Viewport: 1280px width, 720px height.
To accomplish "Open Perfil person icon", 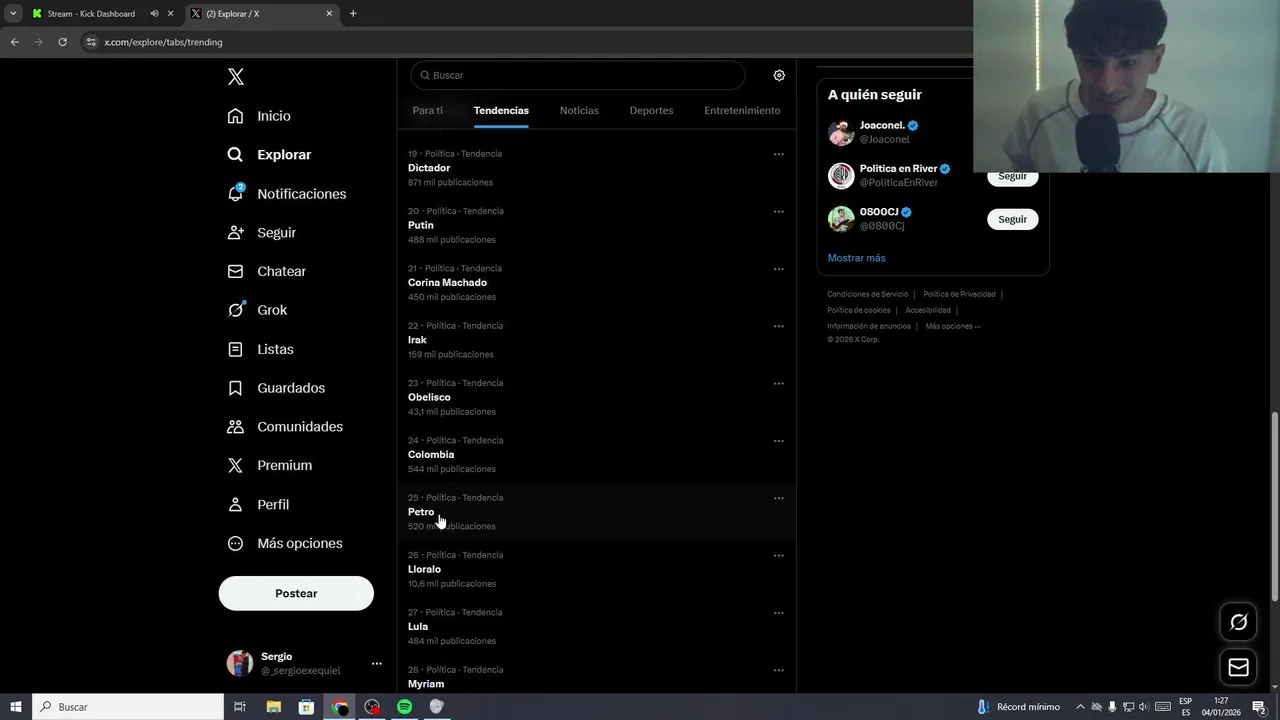I will click(235, 504).
